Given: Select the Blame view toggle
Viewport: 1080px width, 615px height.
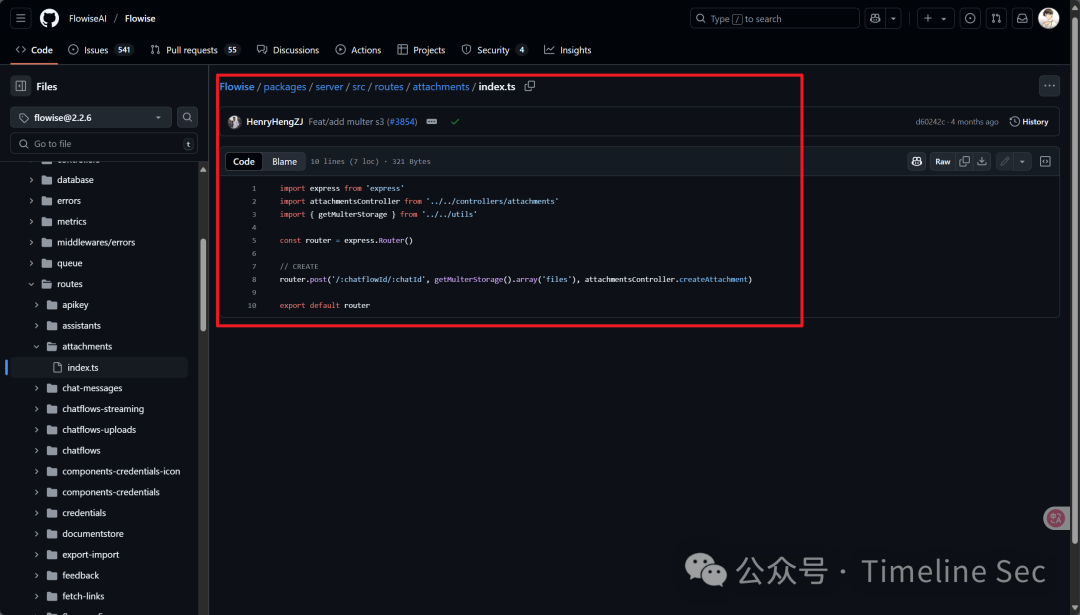Looking at the screenshot, I should (284, 161).
